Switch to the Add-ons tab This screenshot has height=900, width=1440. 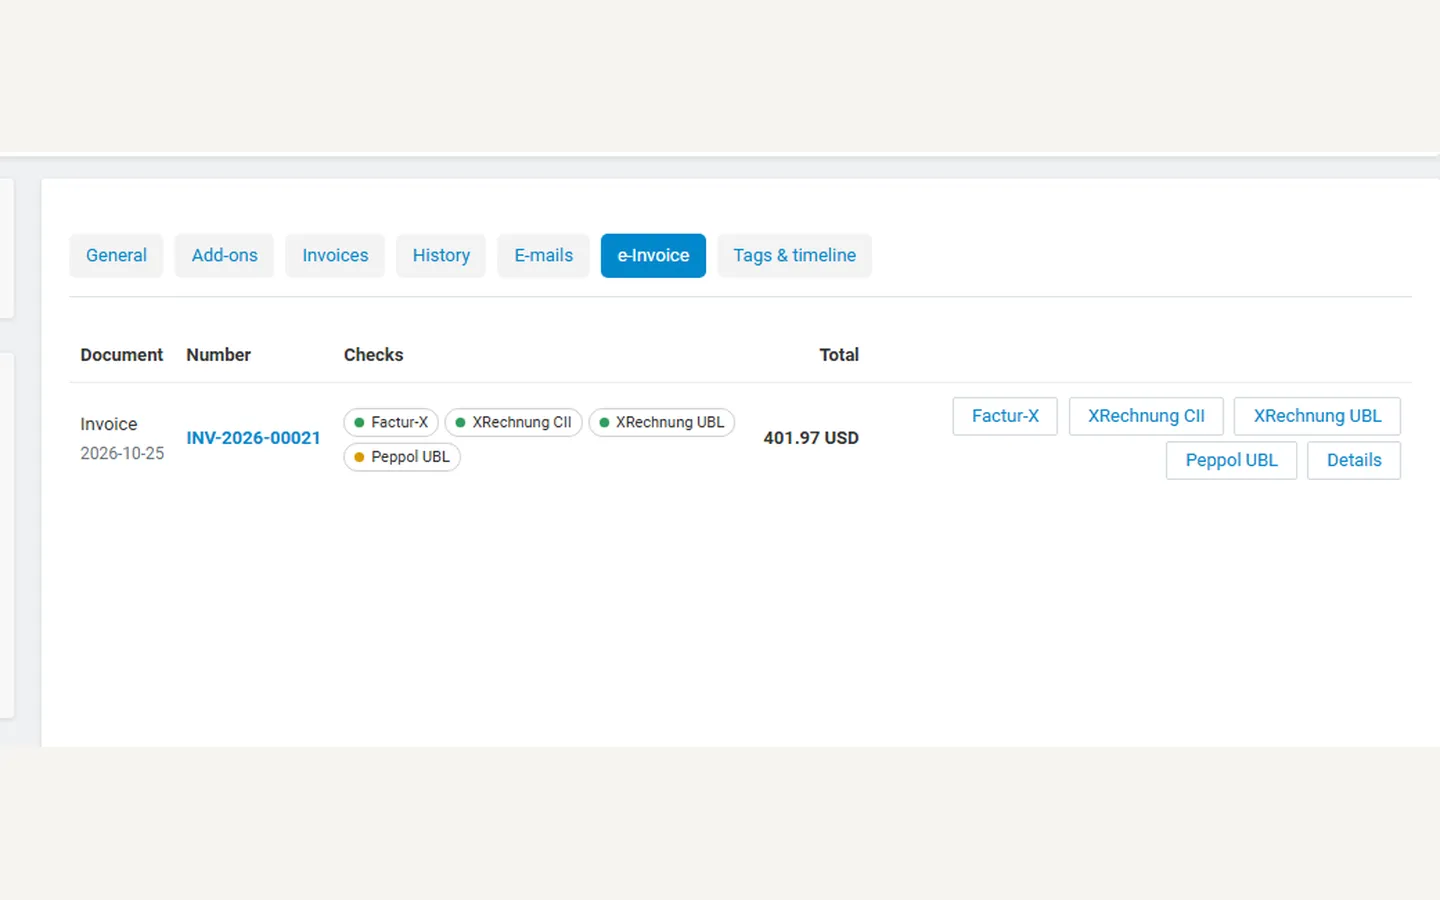click(x=225, y=255)
